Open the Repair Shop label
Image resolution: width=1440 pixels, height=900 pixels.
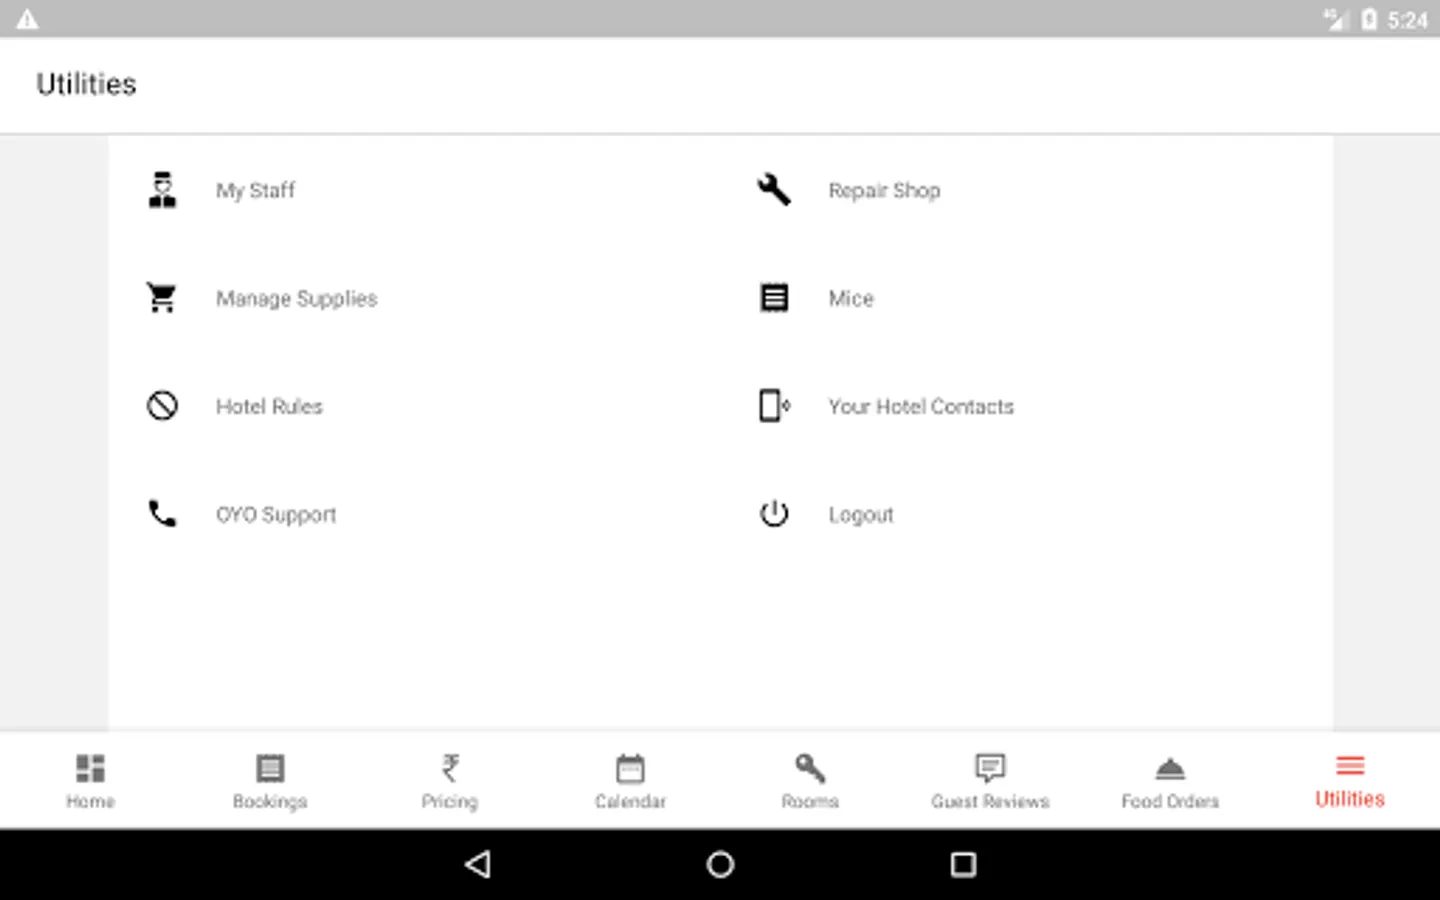point(884,191)
